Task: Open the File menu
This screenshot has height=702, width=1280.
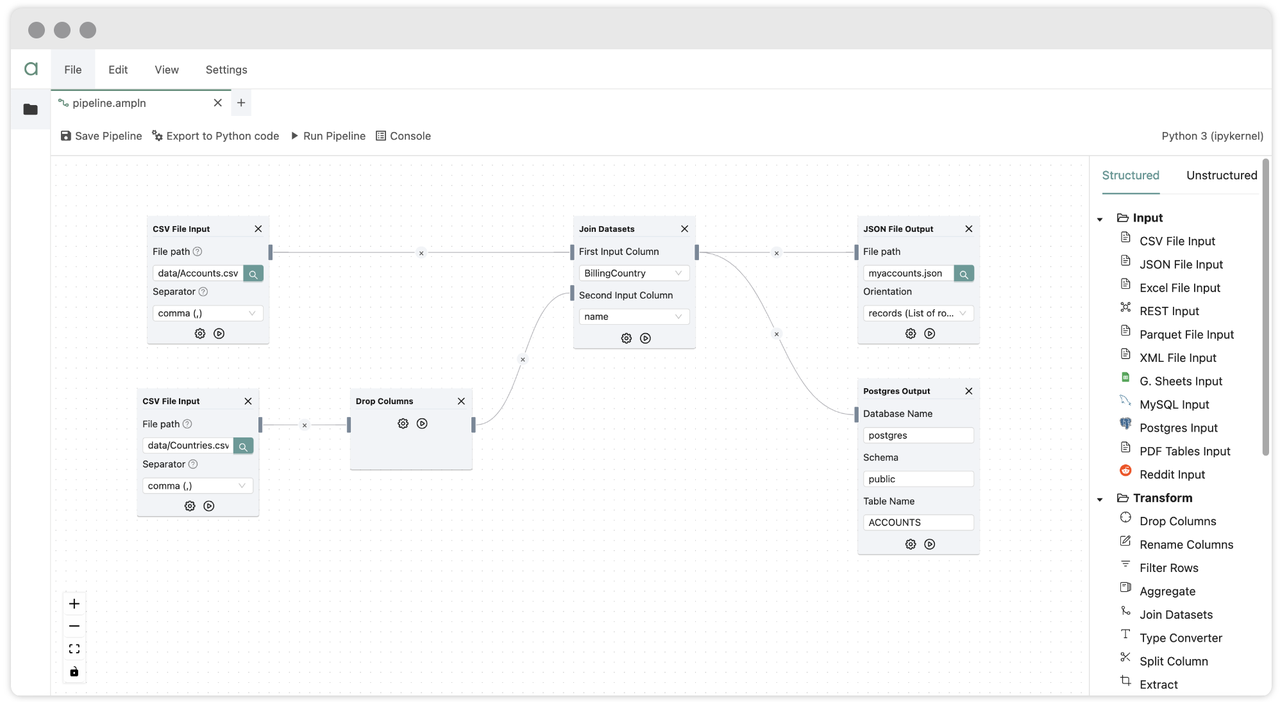Action: point(73,70)
